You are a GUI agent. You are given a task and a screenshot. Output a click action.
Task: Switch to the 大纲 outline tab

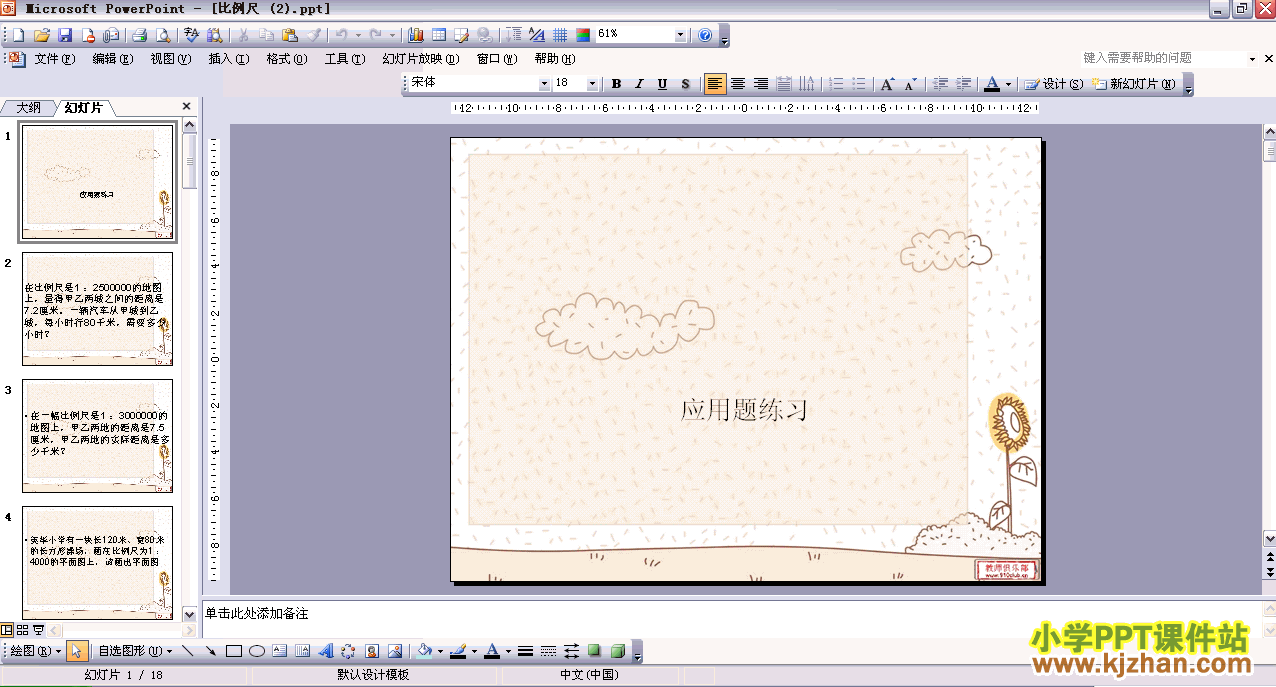point(28,107)
